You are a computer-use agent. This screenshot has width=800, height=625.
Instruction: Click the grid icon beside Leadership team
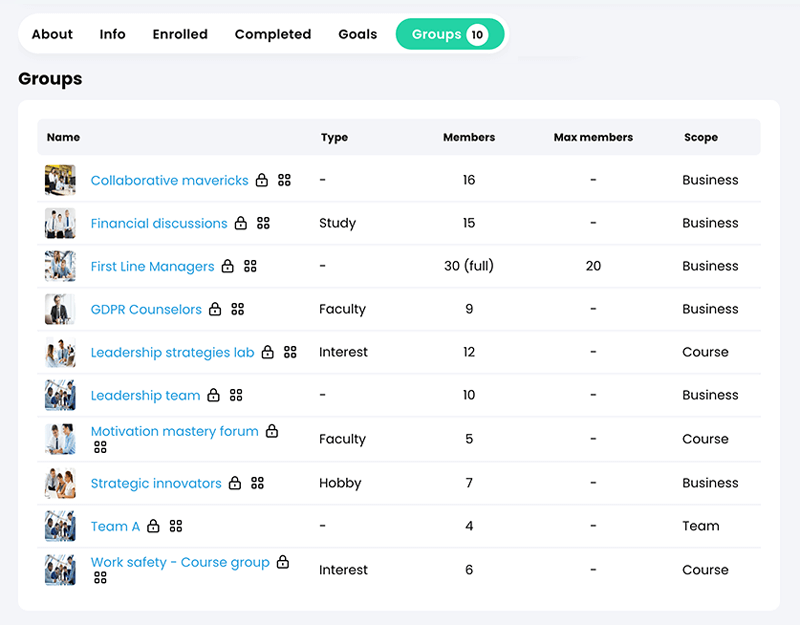coord(237,395)
